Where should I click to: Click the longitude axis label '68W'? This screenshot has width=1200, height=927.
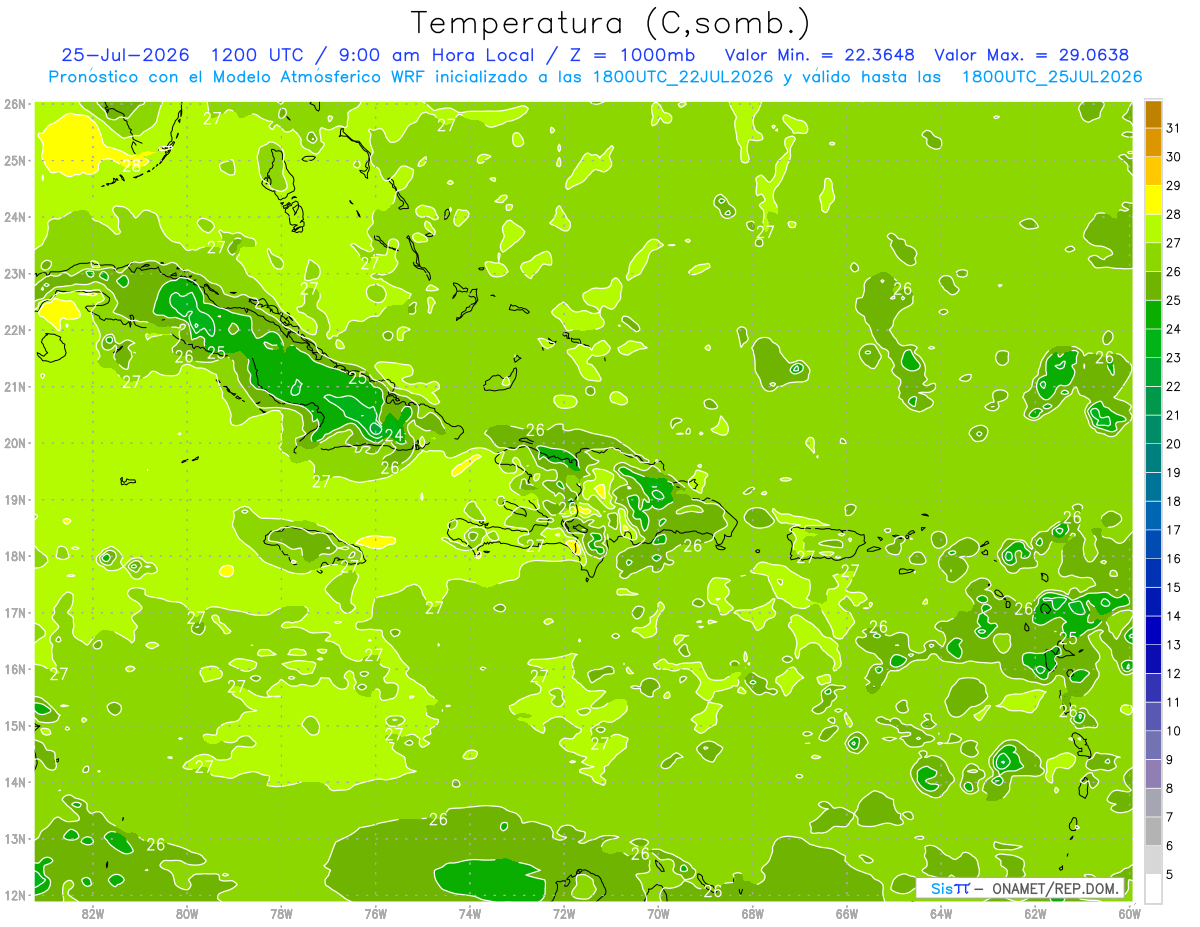pyautogui.click(x=753, y=913)
